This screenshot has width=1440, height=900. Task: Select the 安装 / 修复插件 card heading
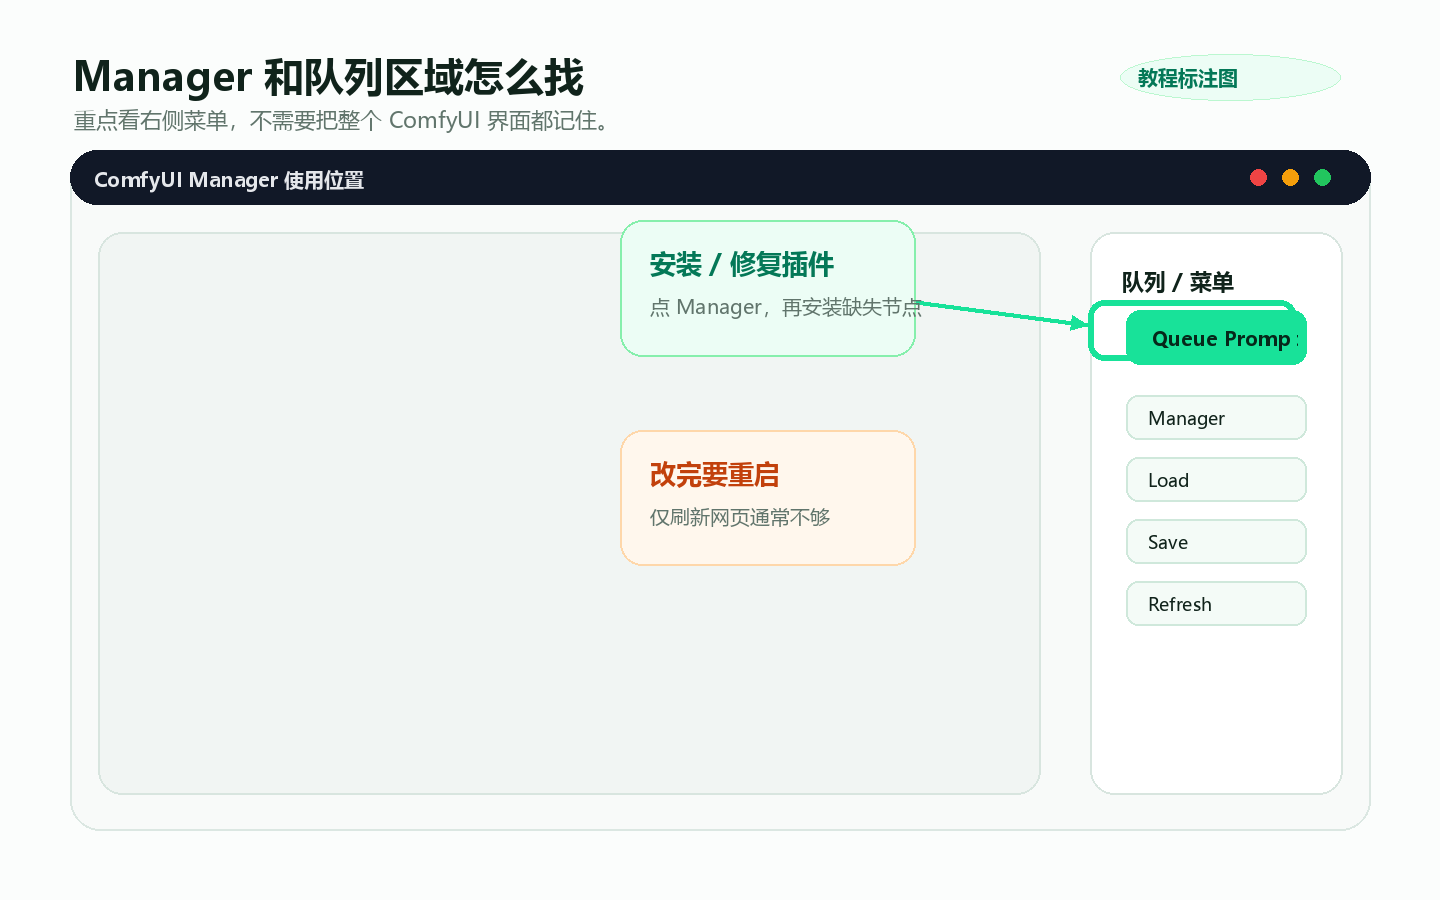(742, 265)
